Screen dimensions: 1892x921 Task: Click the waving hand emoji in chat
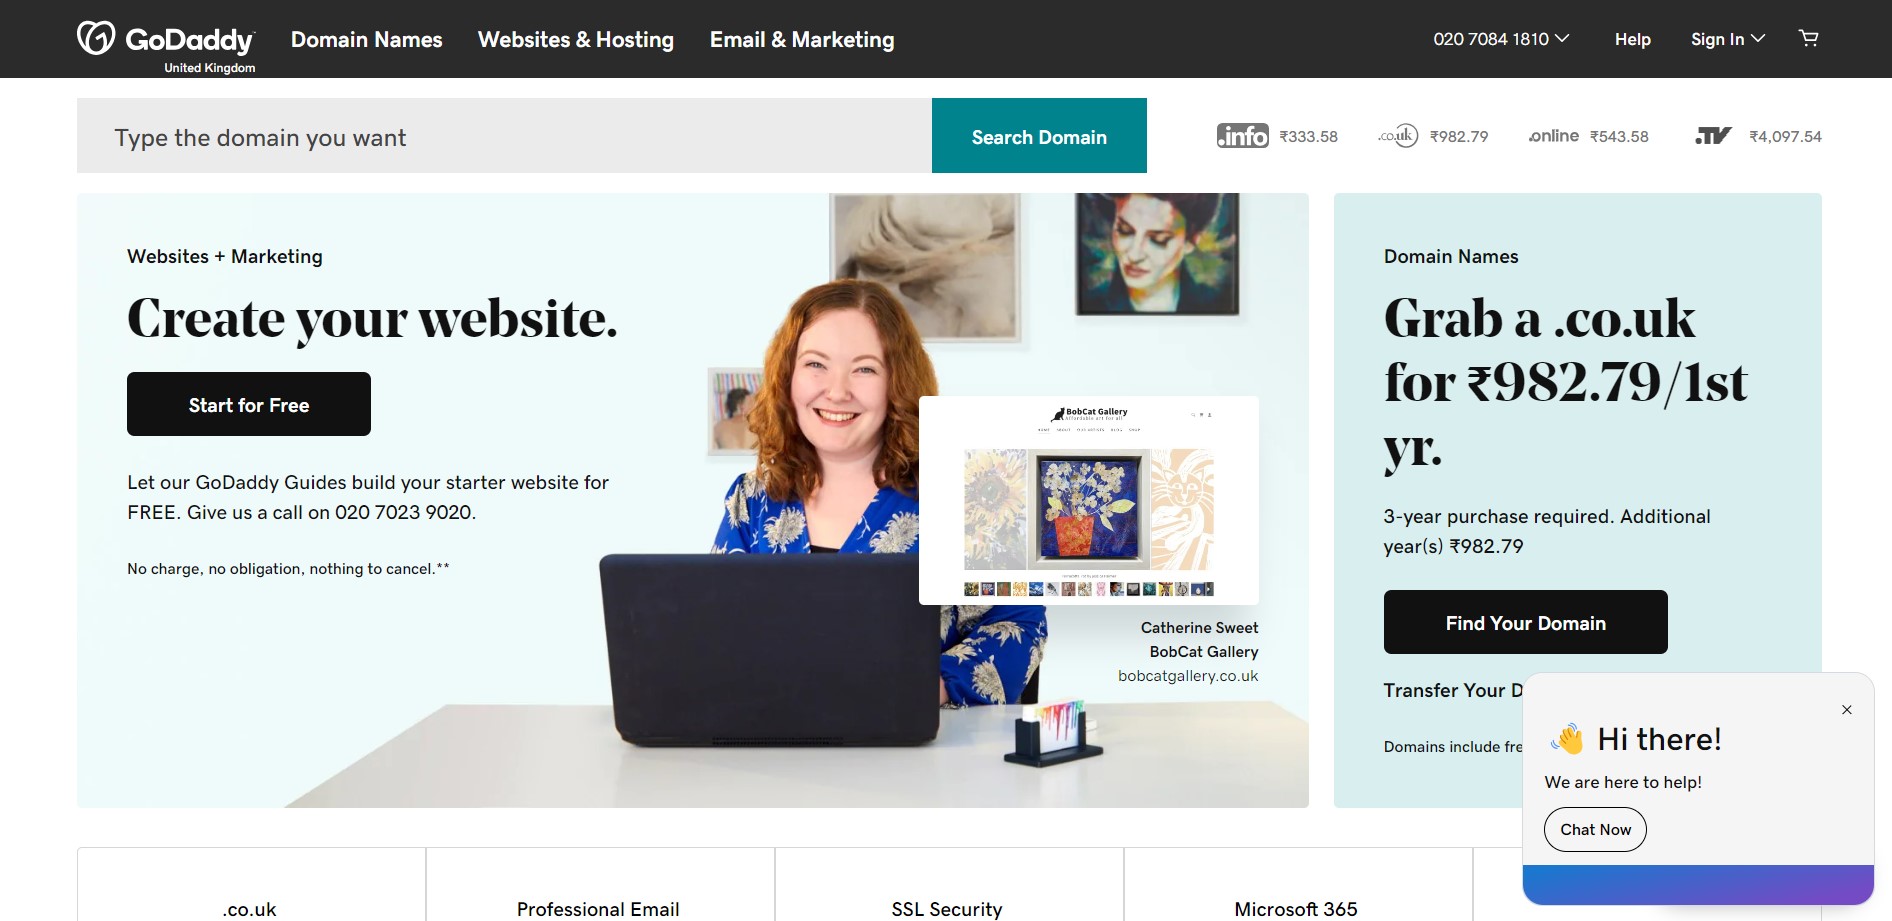point(1567,739)
